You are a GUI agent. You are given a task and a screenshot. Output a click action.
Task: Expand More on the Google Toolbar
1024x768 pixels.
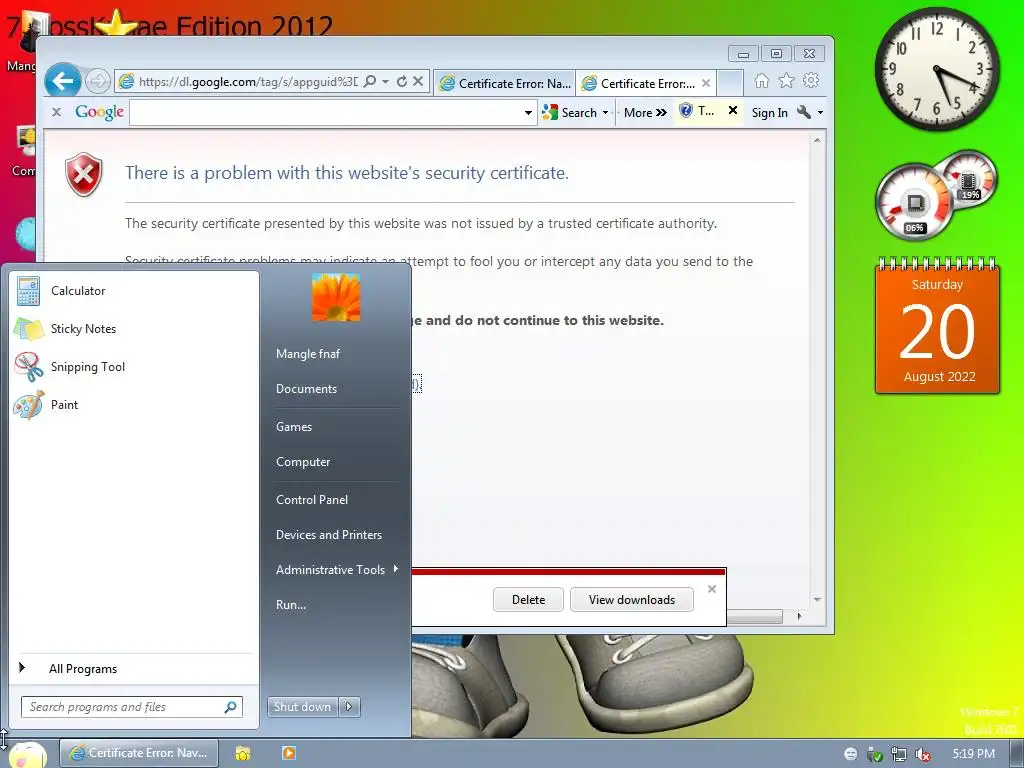(x=645, y=112)
